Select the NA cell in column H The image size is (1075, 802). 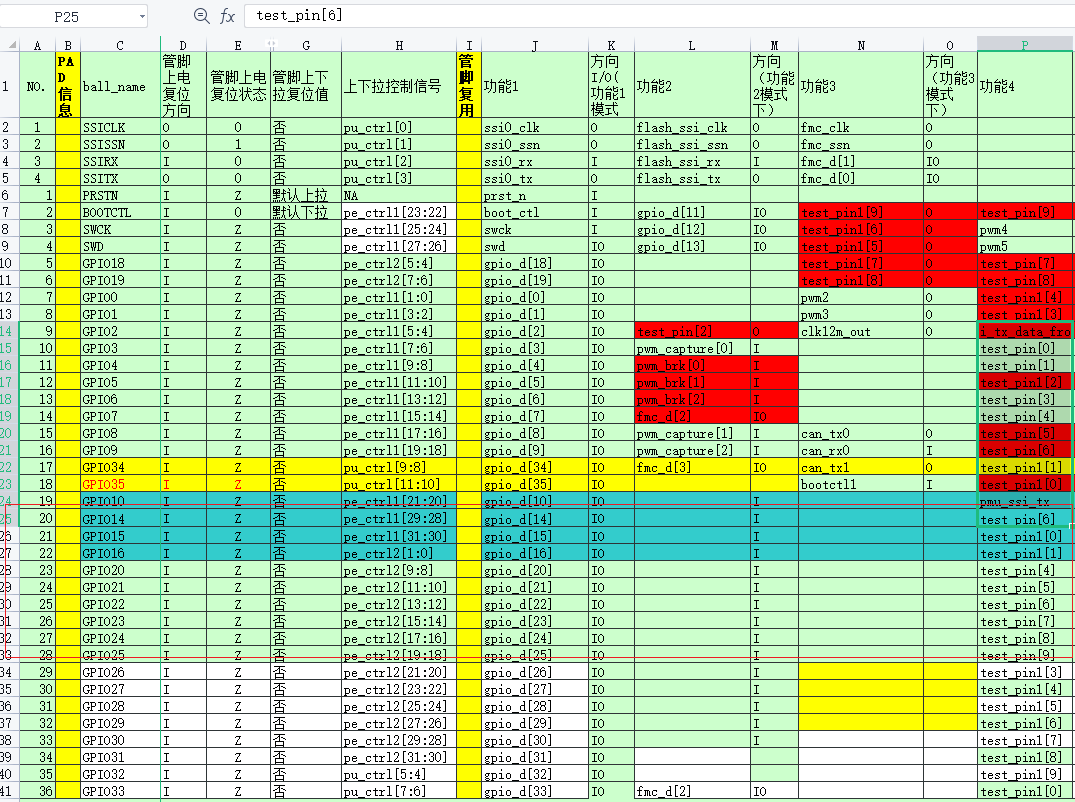tap(399, 195)
